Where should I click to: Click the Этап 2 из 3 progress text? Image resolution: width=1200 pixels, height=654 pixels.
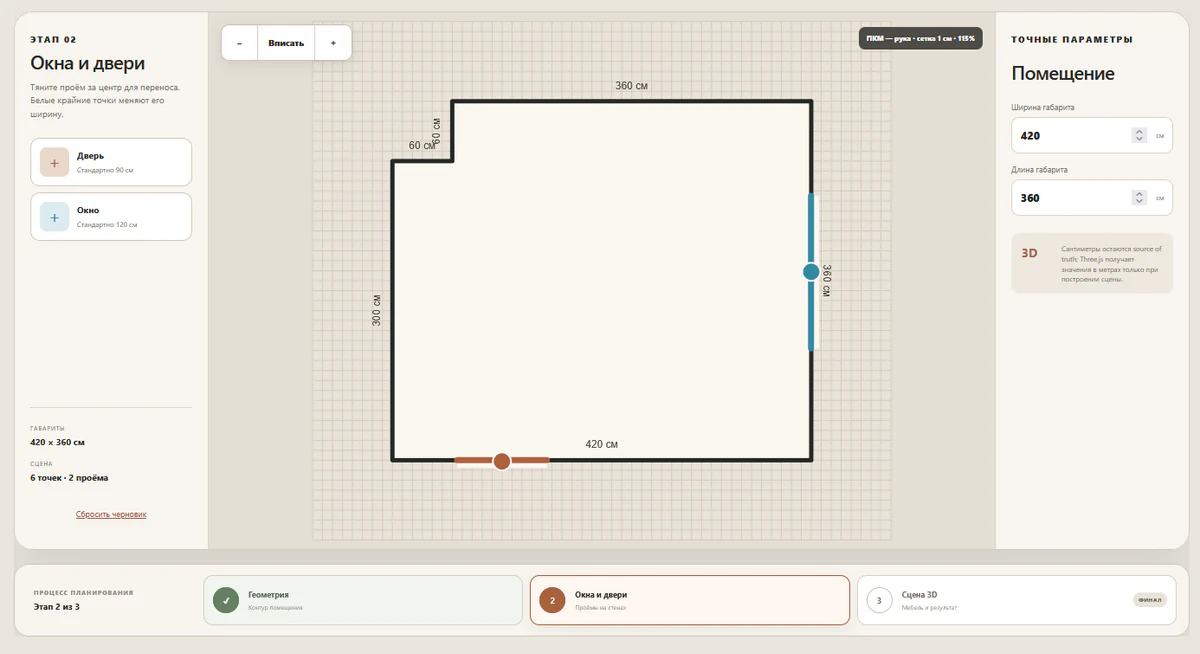pyautogui.click(x=57, y=606)
